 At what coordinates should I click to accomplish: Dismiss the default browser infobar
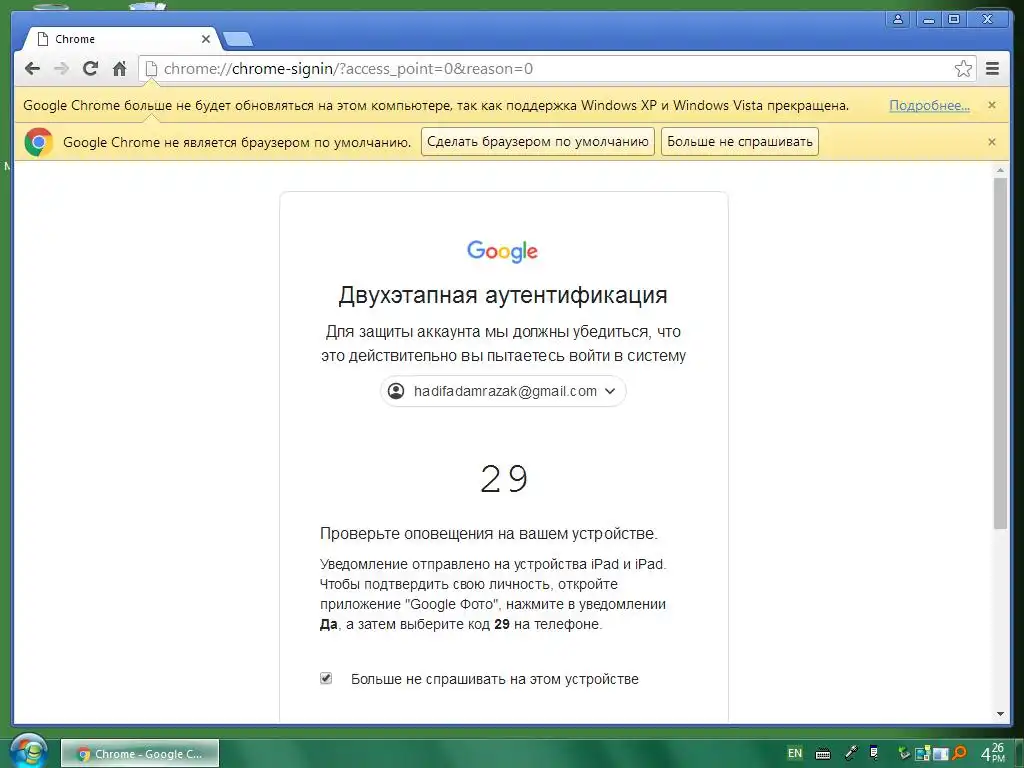[992, 142]
